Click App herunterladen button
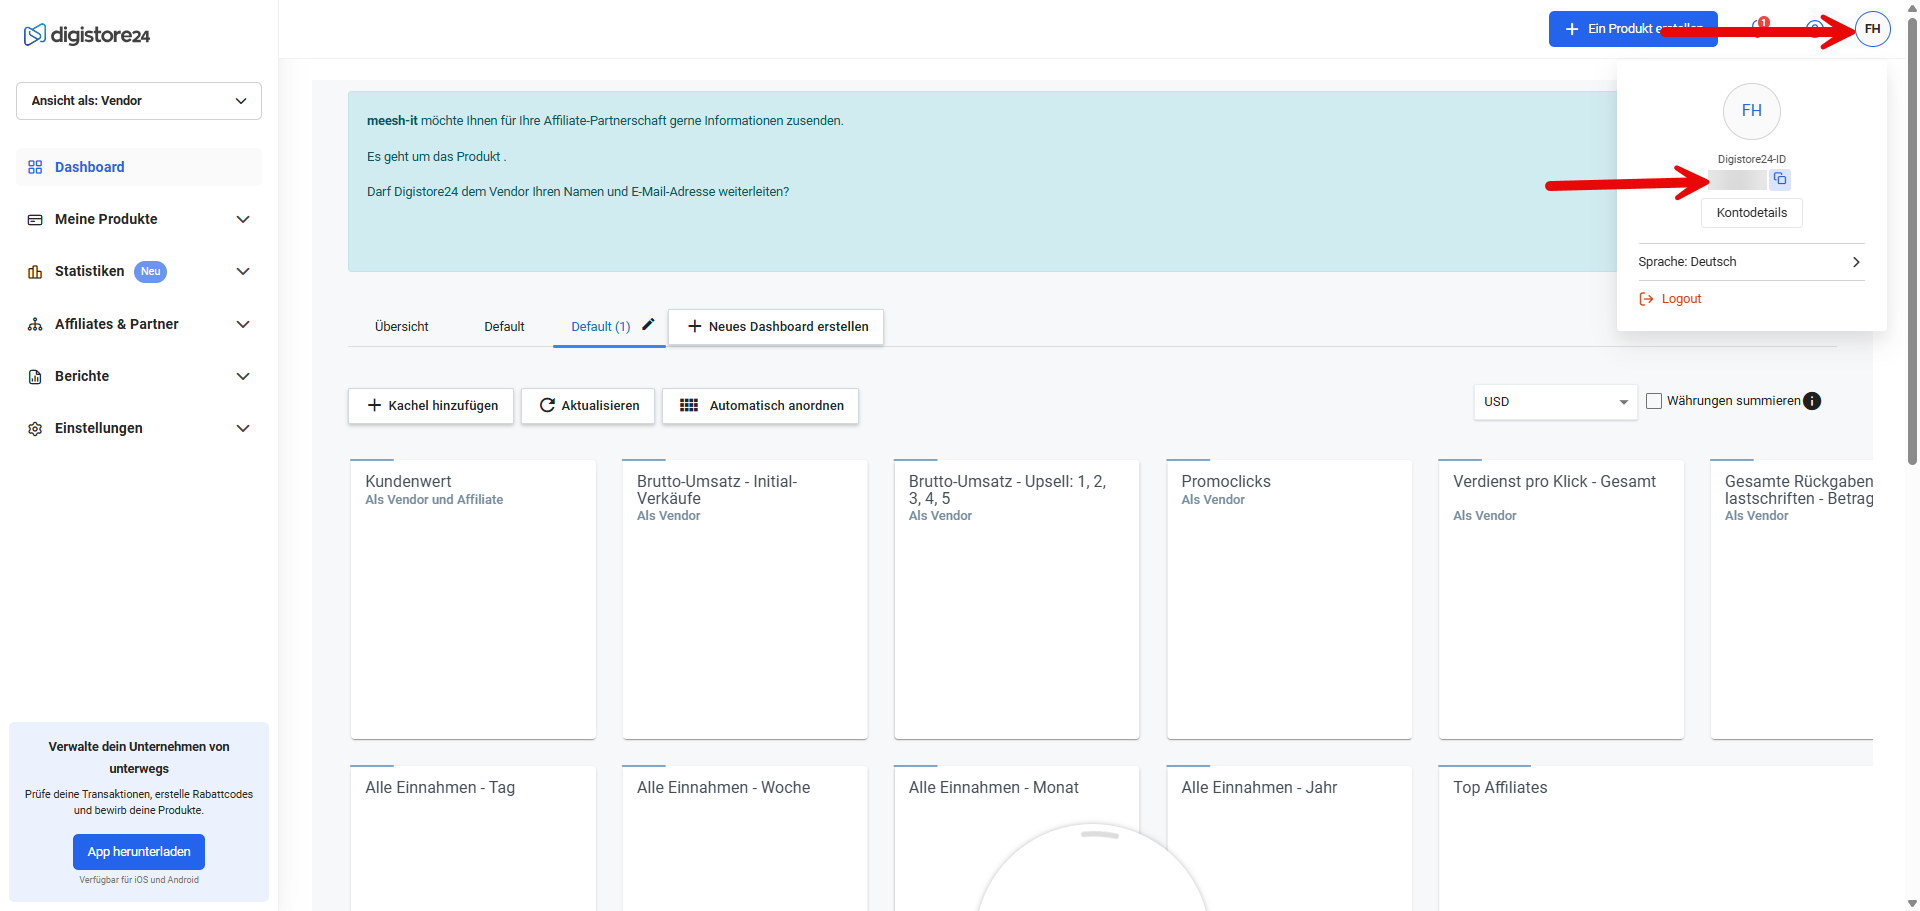Viewport: 1920px width, 911px height. tap(139, 852)
